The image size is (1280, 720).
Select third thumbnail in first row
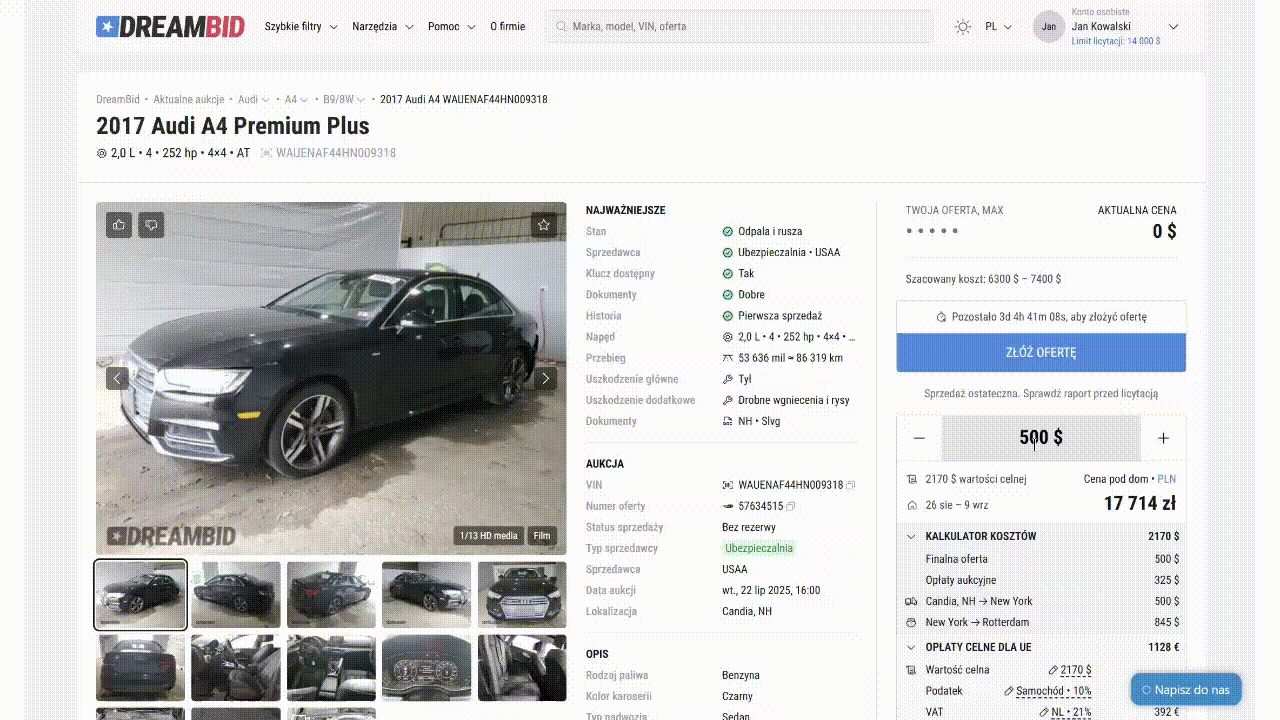point(331,595)
